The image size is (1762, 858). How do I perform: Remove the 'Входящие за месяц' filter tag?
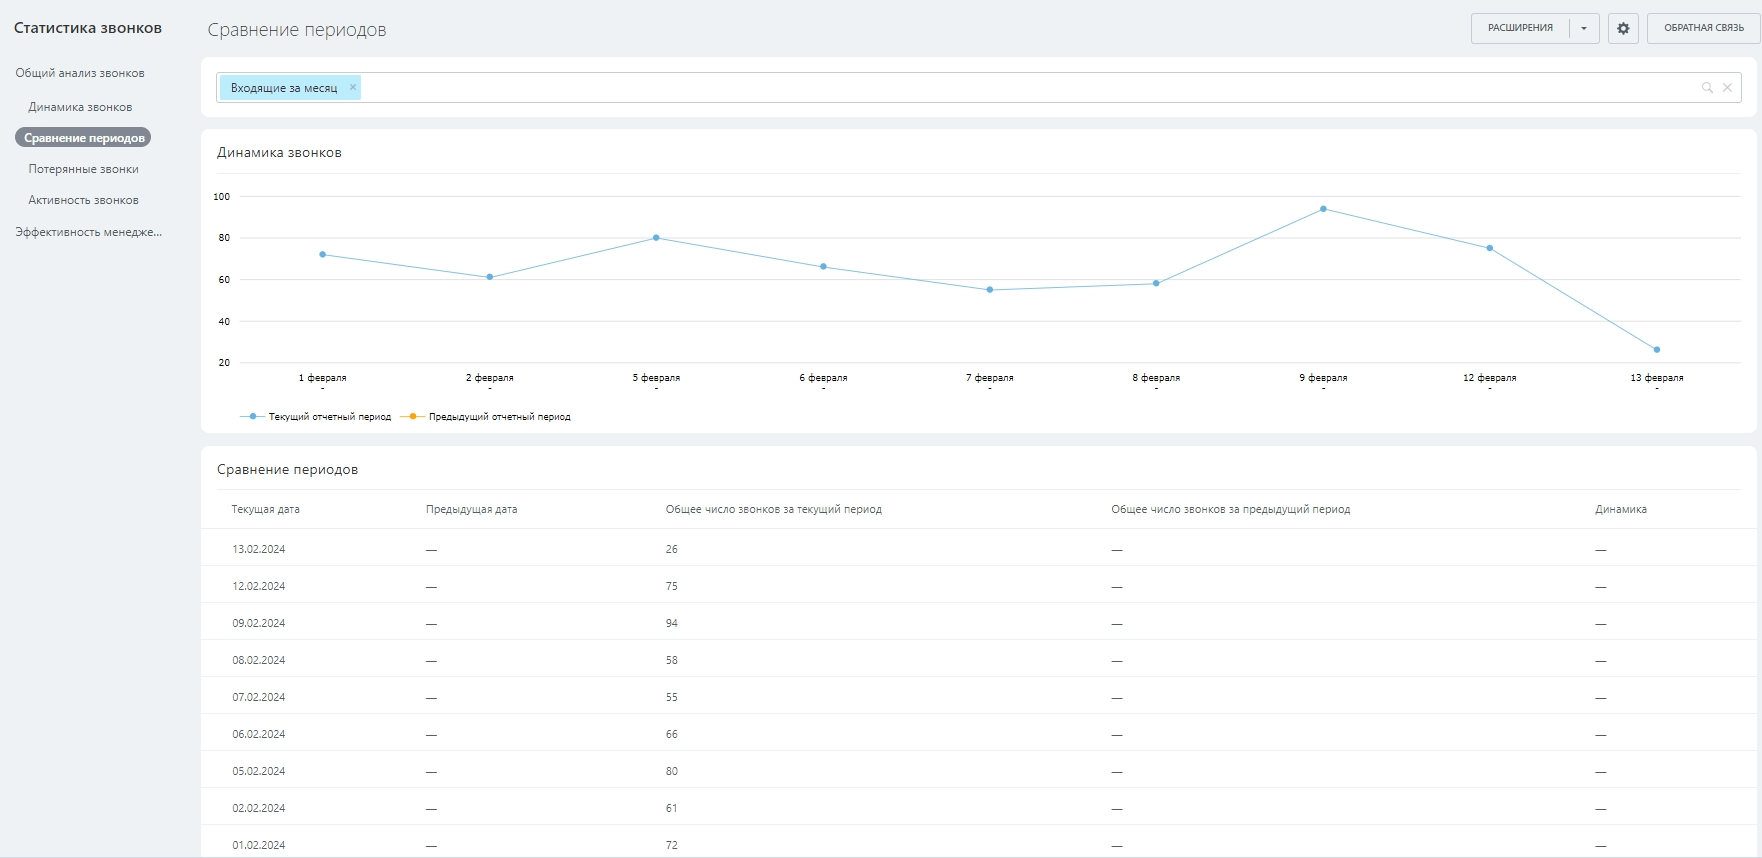click(353, 87)
